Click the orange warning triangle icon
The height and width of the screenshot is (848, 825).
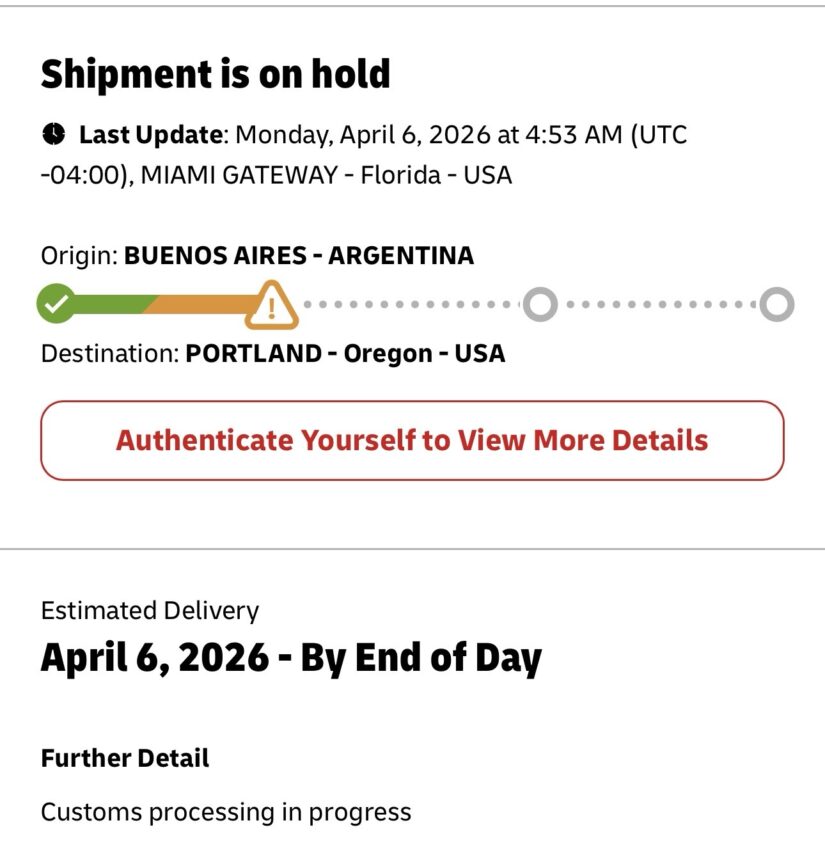[271, 304]
